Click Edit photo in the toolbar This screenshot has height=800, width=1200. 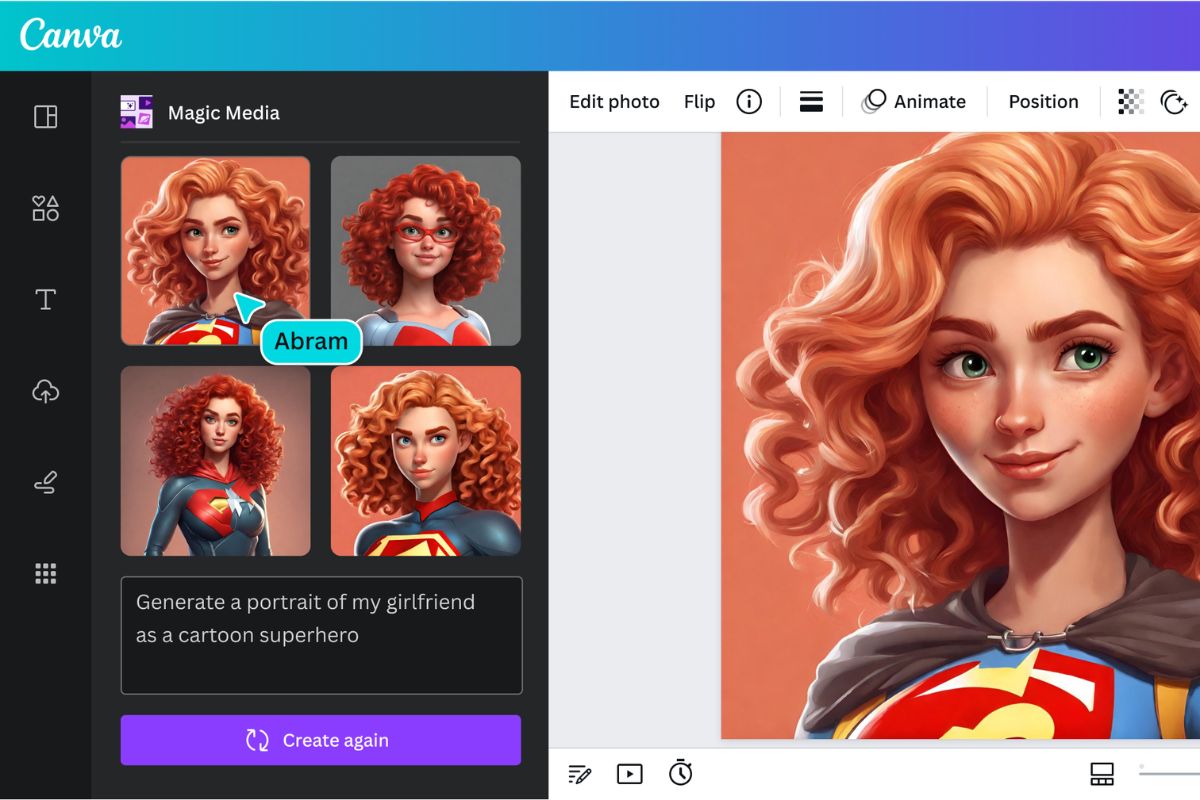click(x=614, y=102)
